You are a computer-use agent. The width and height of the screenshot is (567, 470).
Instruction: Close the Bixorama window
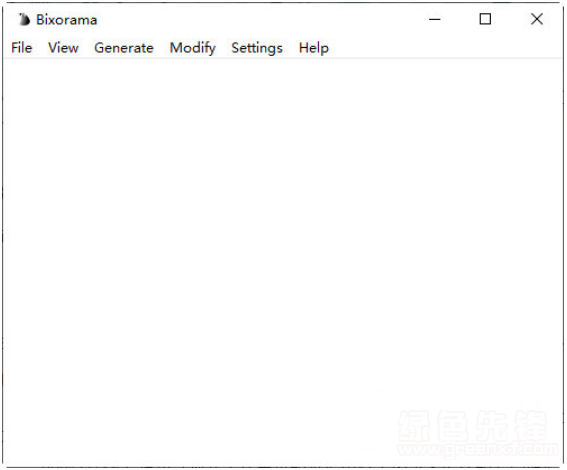pyautogui.click(x=537, y=19)
